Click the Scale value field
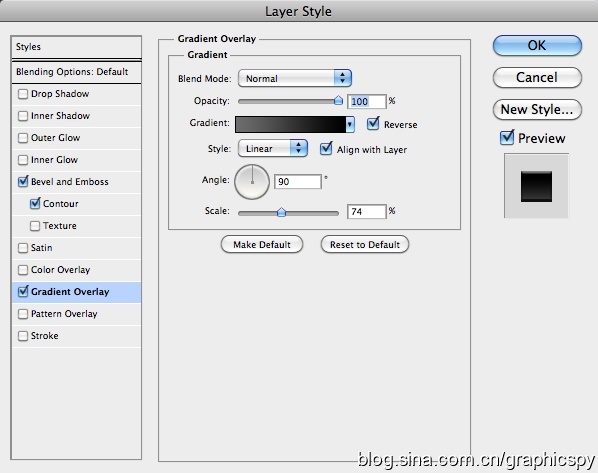598x473 pixels. click(x=367, y=212)
